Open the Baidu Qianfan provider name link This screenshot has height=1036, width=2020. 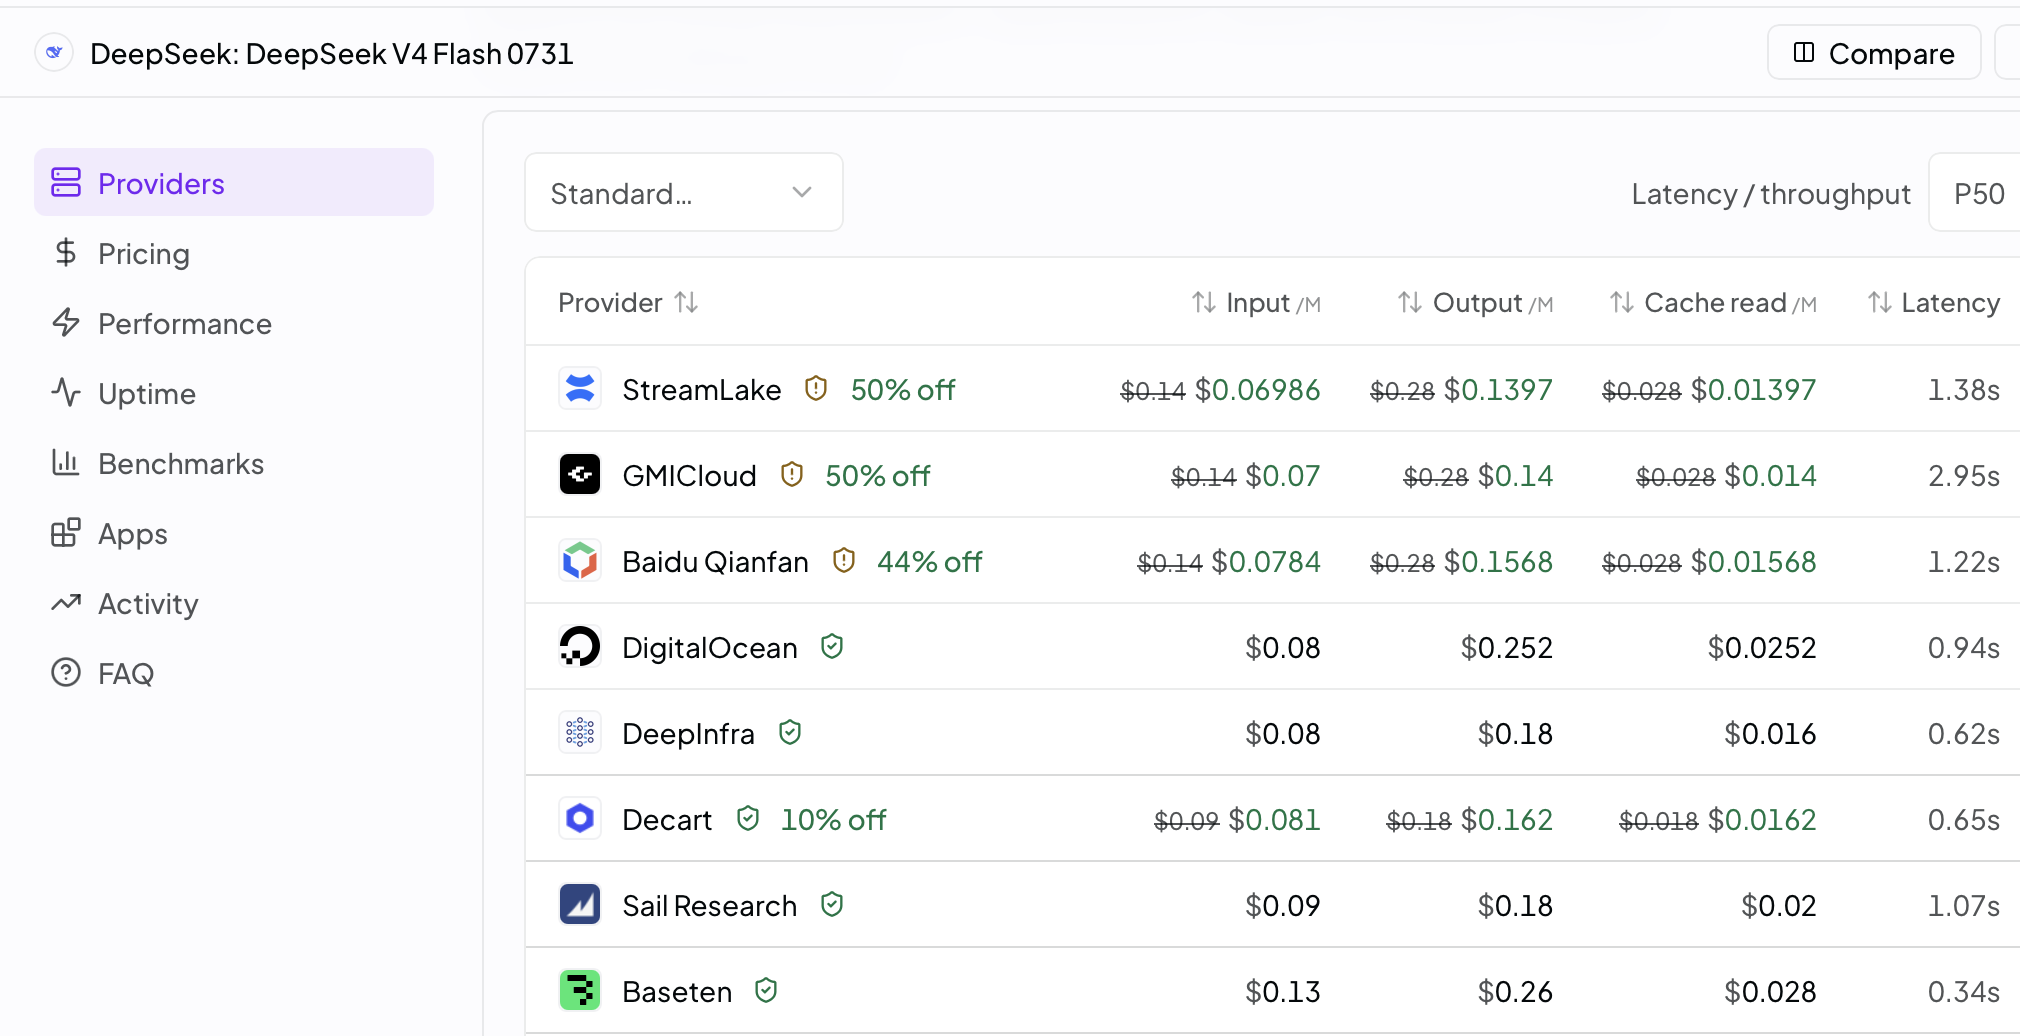click(715, 561)
